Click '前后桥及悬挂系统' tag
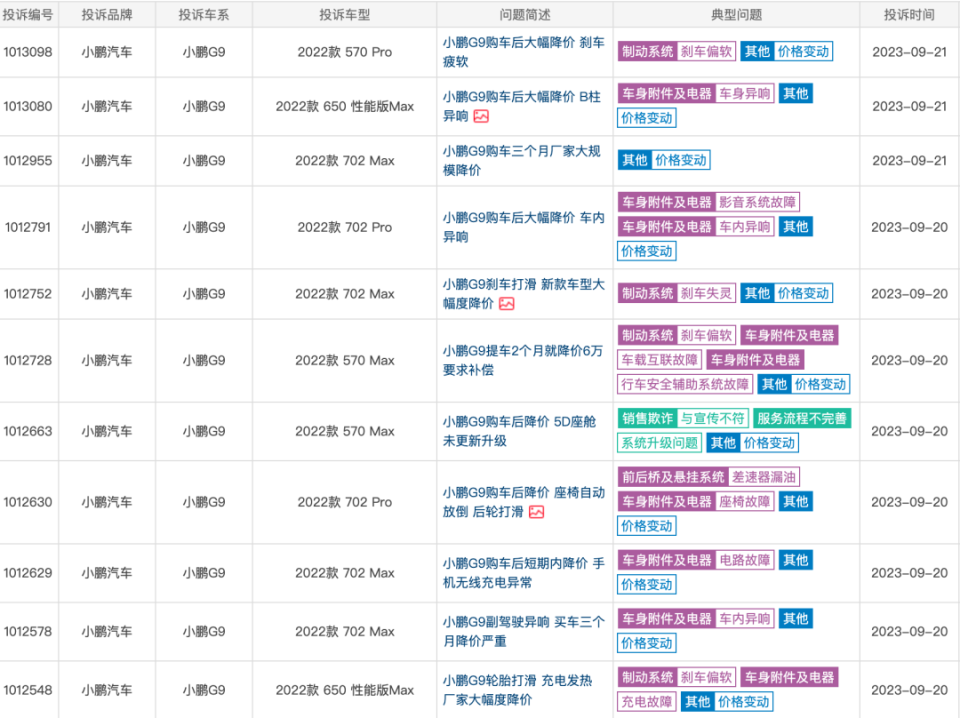Viewport: 960px width, 718px height. click(673, 477)
